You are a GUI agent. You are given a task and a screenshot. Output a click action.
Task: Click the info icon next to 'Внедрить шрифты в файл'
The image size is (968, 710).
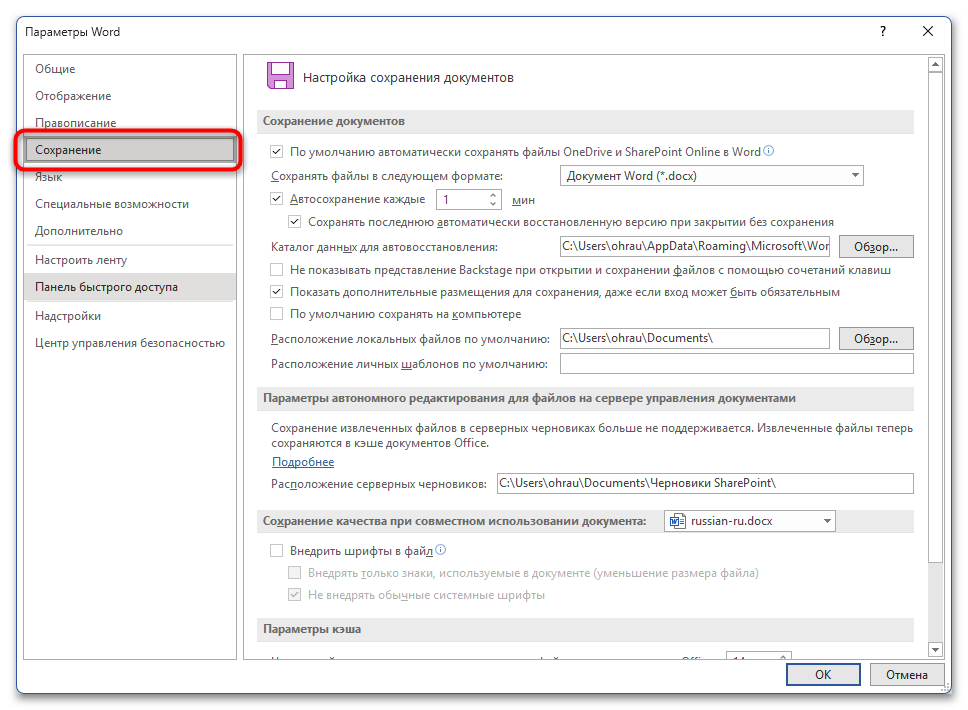click(440, 550)
